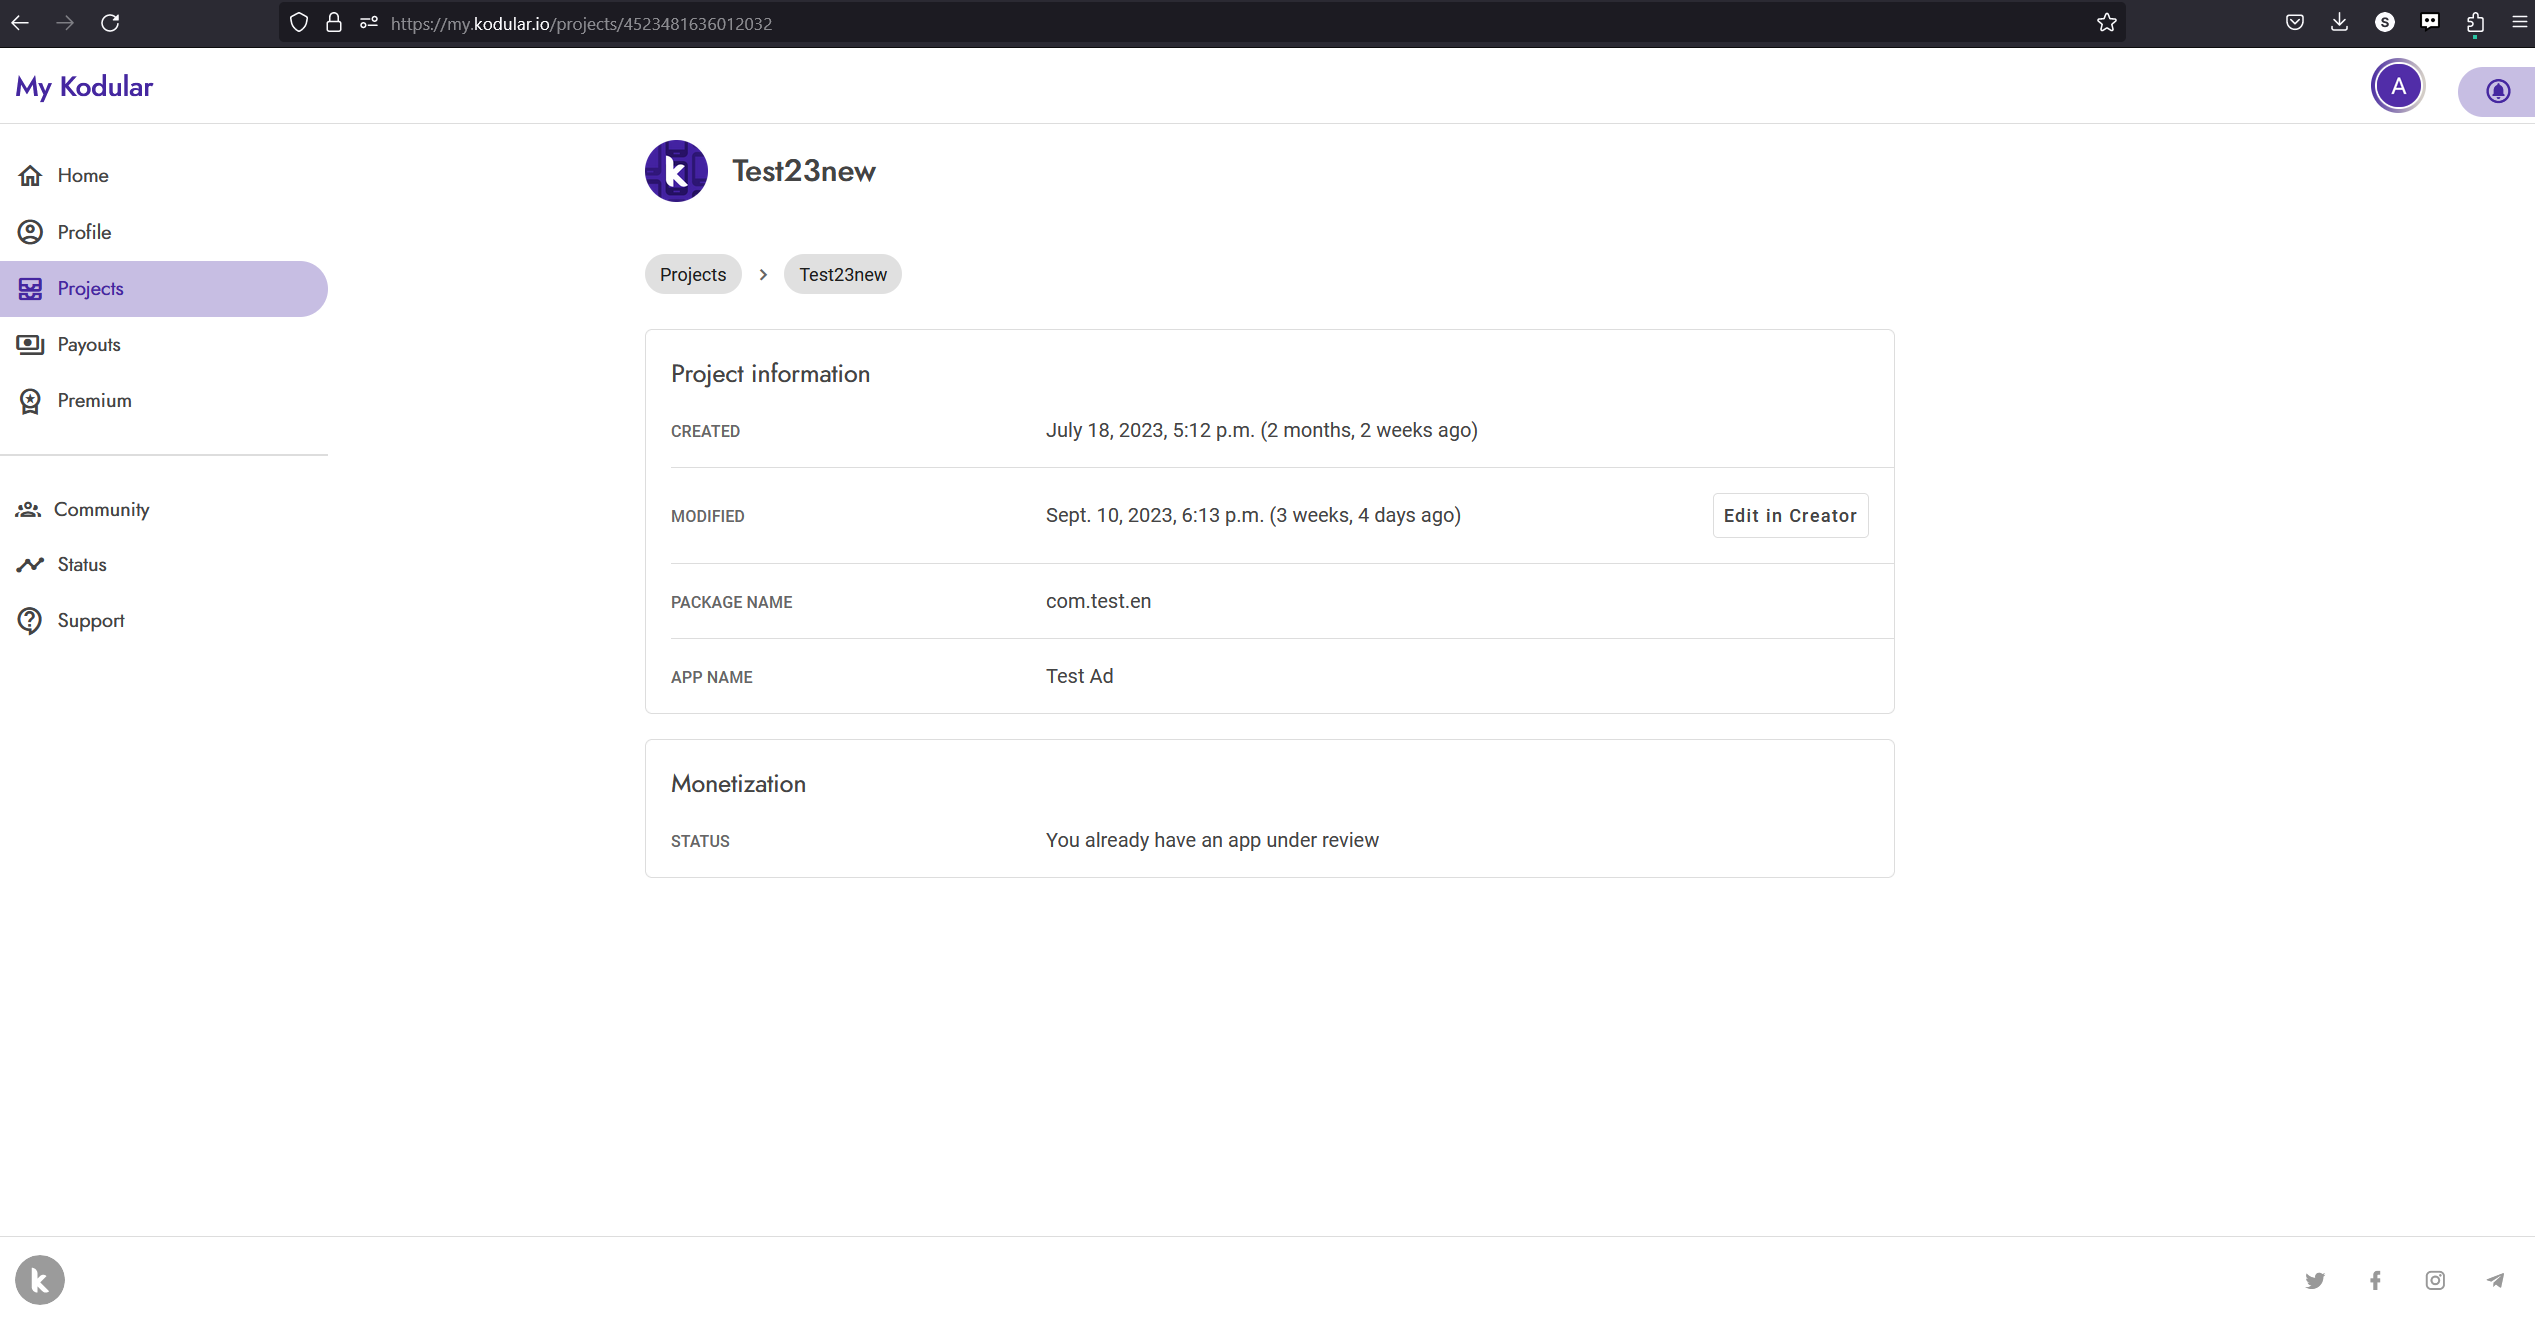
Task: Go to Home in sidebar
Action: (164, 176)
